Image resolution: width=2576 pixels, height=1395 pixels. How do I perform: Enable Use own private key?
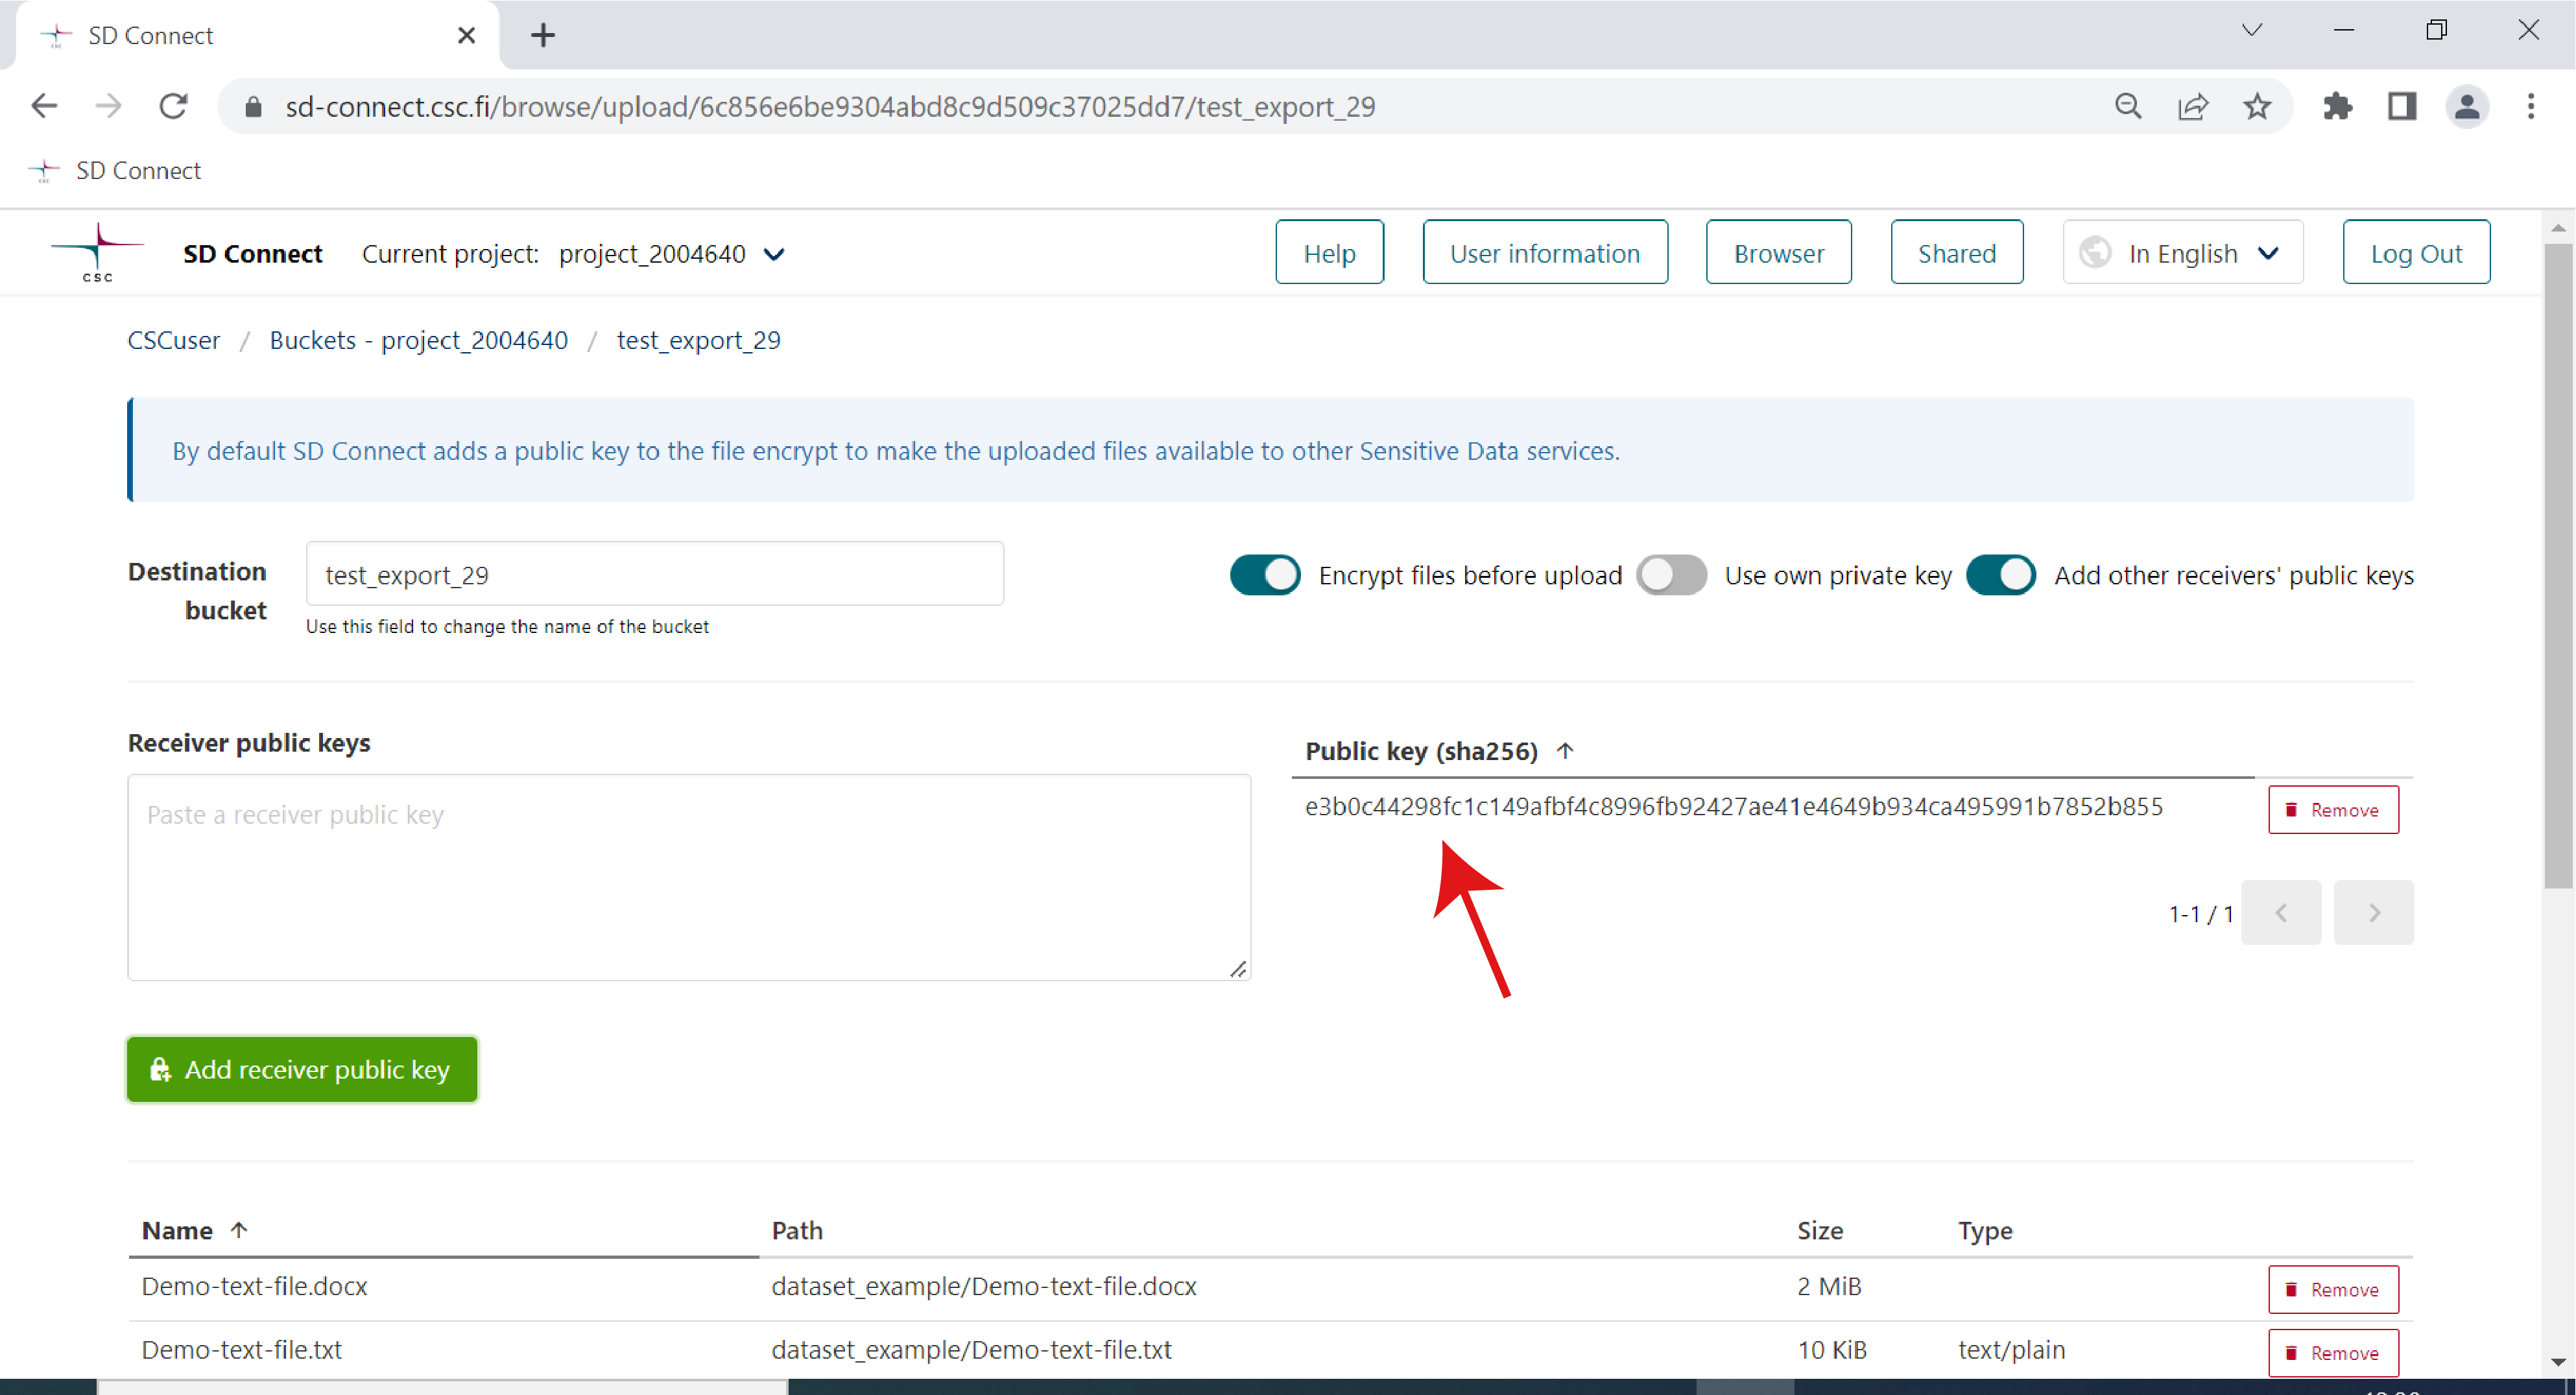[1671, 575]
